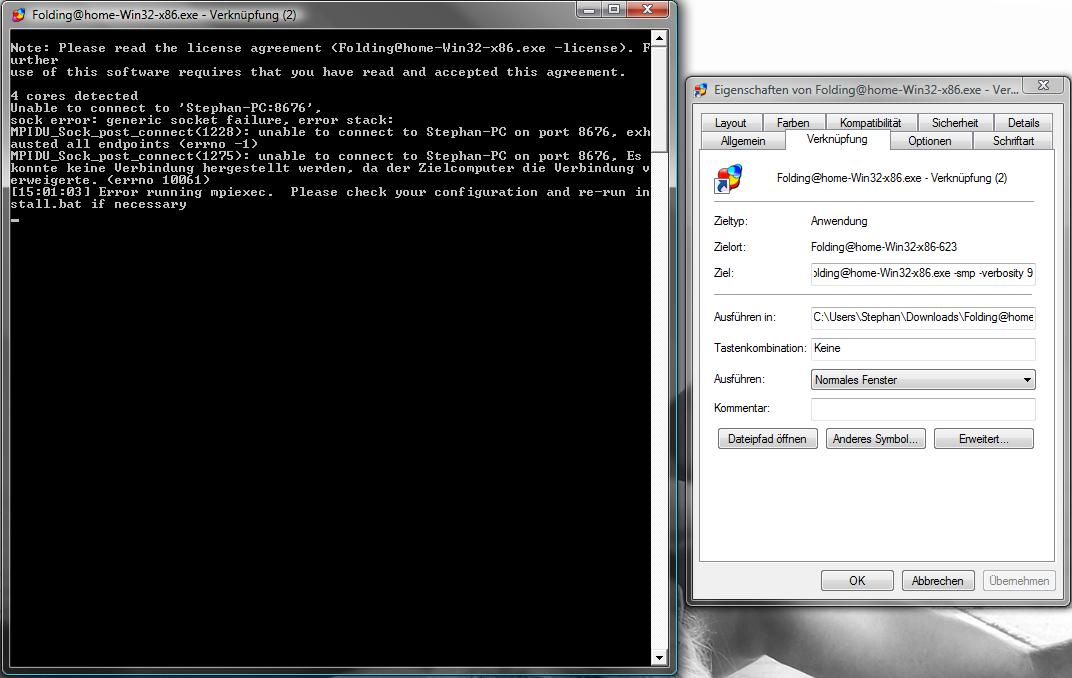Viewport: 1072px width, 678px height.
Task: Go to the Details tab
Action: [1023, 122]
